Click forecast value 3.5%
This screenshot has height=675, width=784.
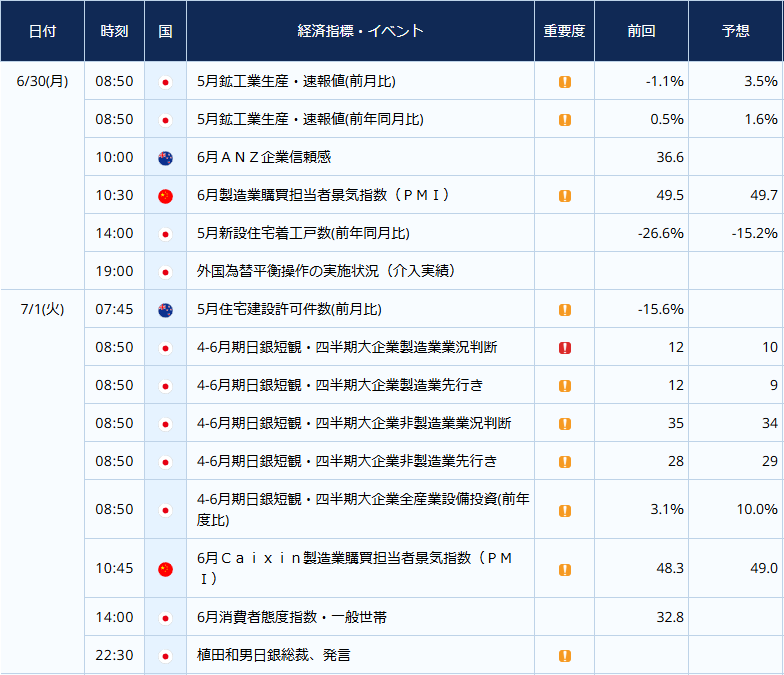click(x=760, y=81)
